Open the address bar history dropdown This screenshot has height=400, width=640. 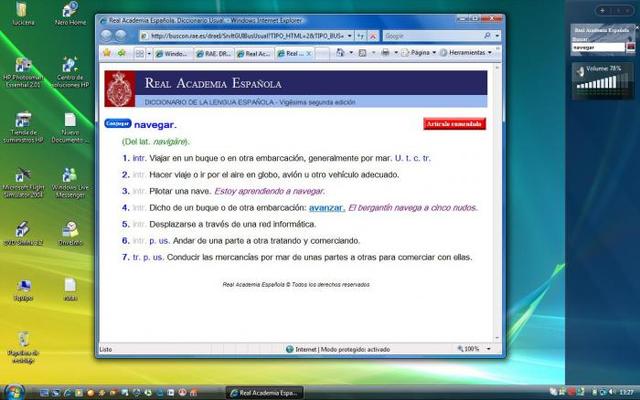[349, 36]
